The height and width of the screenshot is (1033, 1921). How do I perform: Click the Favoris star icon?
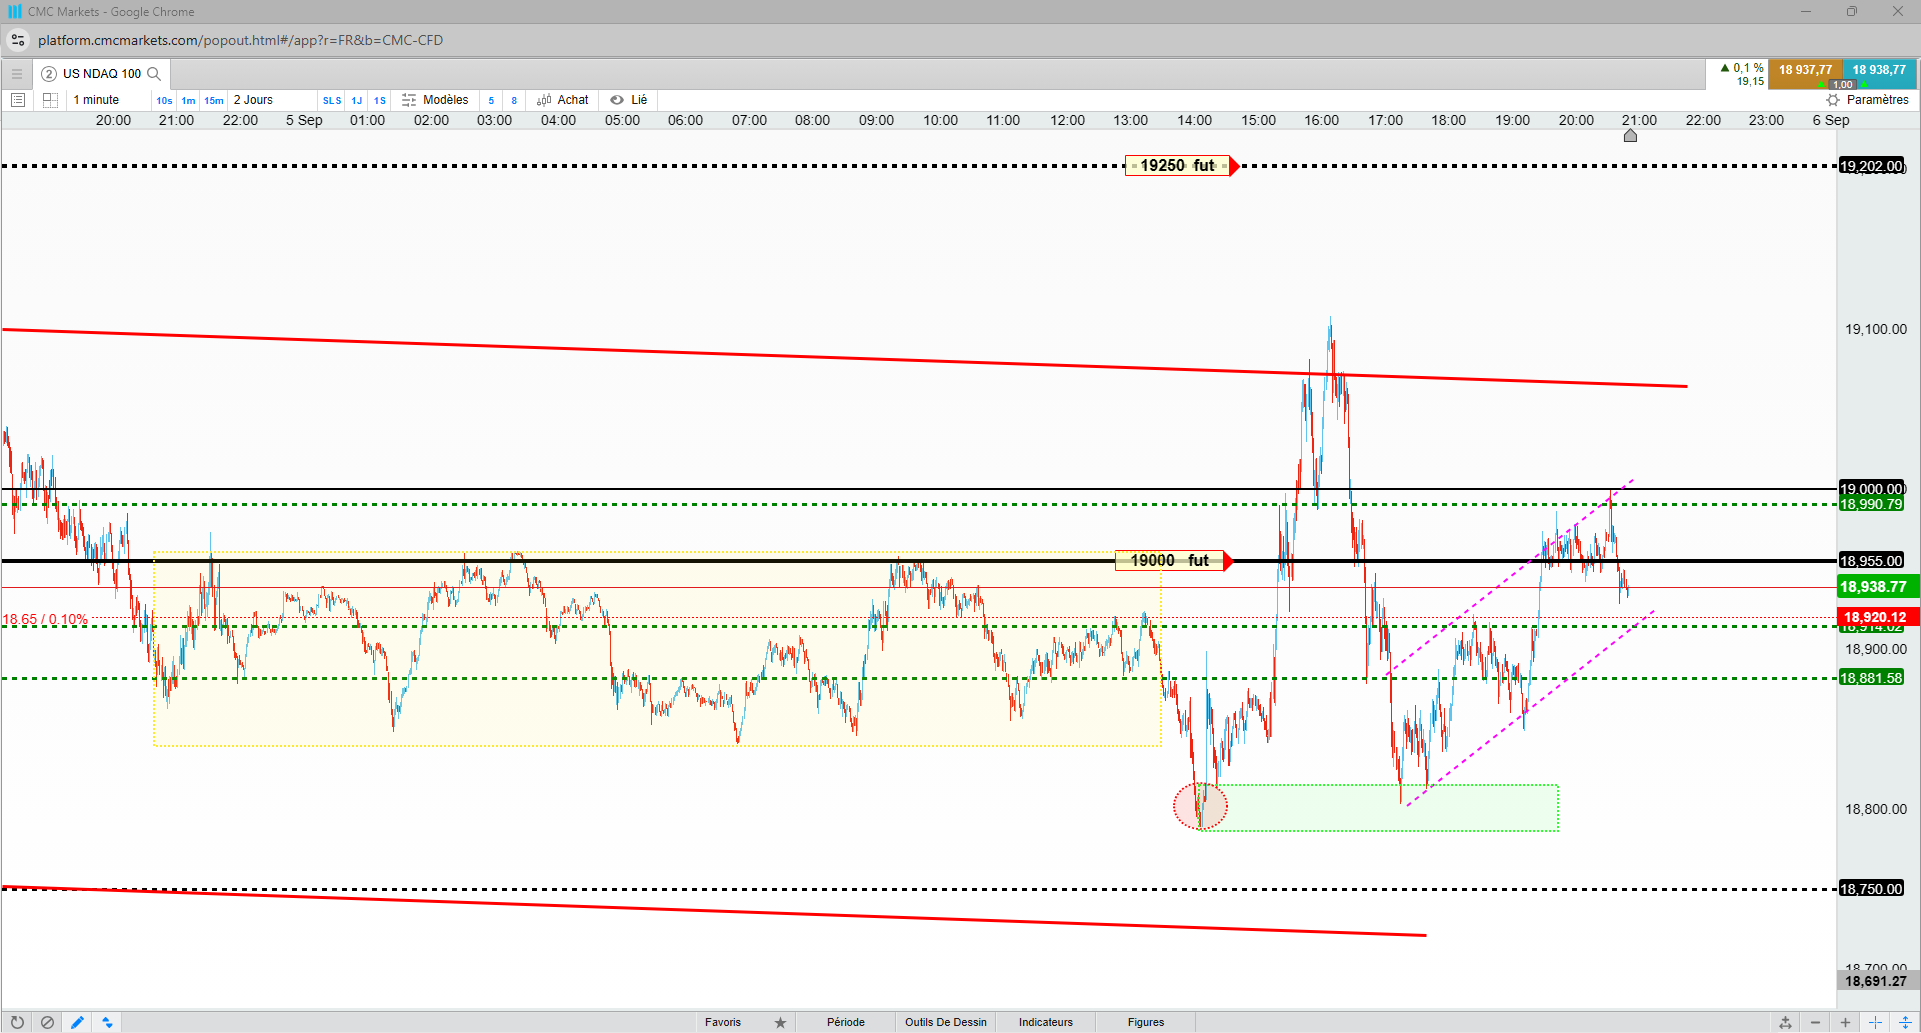(x=780, y=1022)
